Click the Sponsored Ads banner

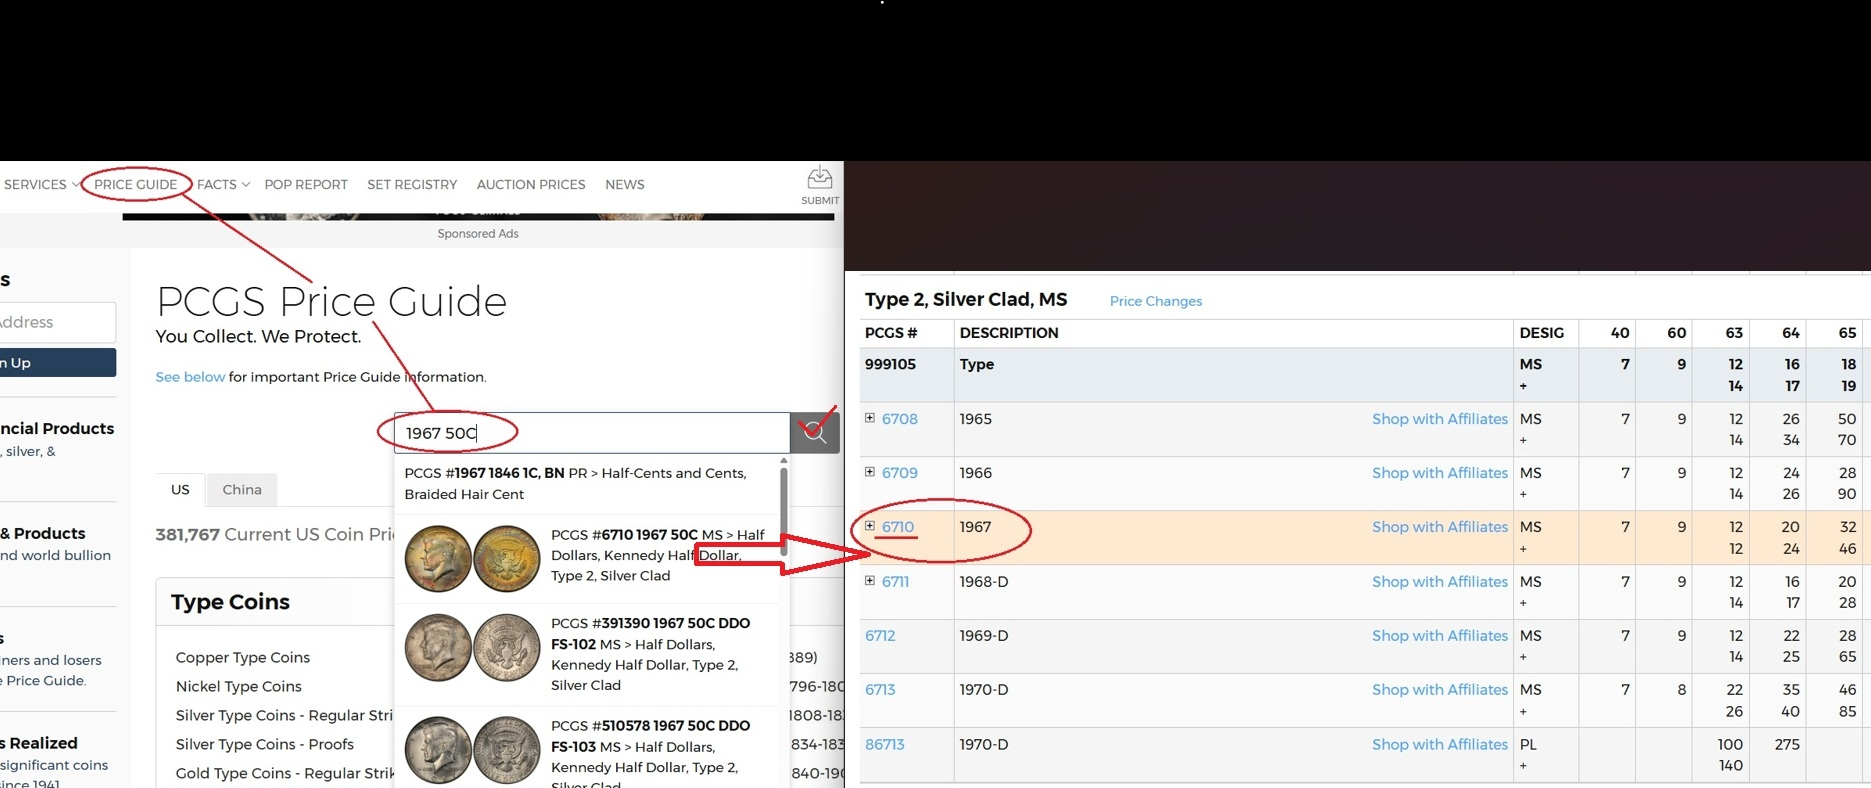pos(478,217)
